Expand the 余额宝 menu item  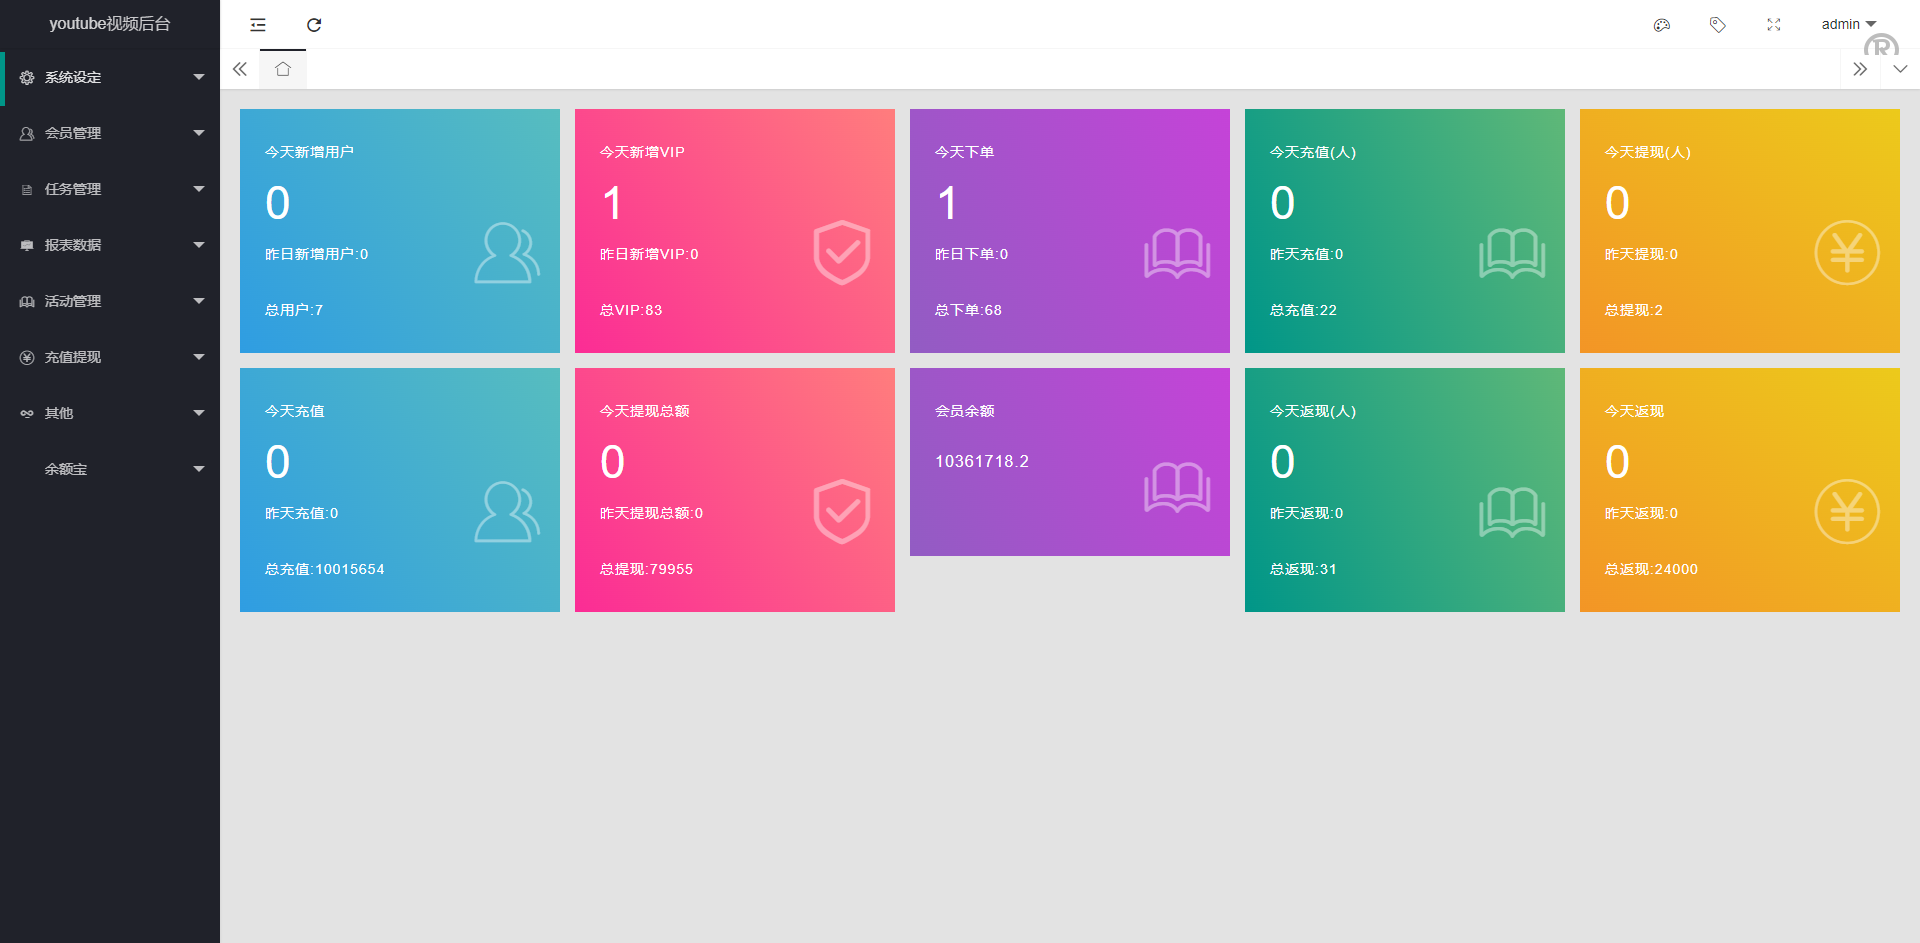(110, 469)
